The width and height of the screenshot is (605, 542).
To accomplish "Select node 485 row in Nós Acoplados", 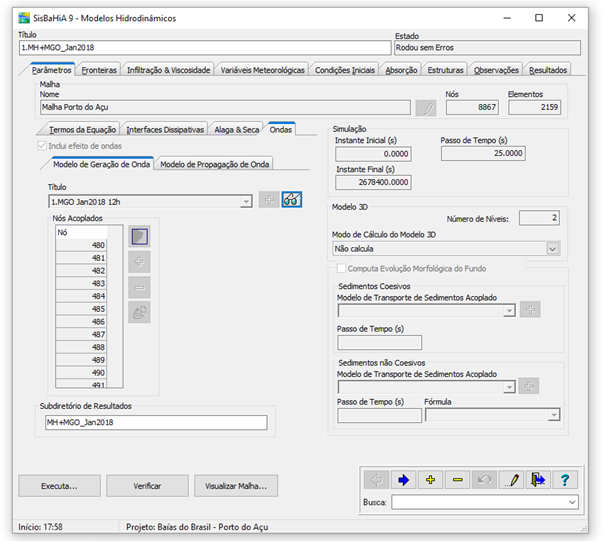I will pyautogui.click(x=81, y=309).
